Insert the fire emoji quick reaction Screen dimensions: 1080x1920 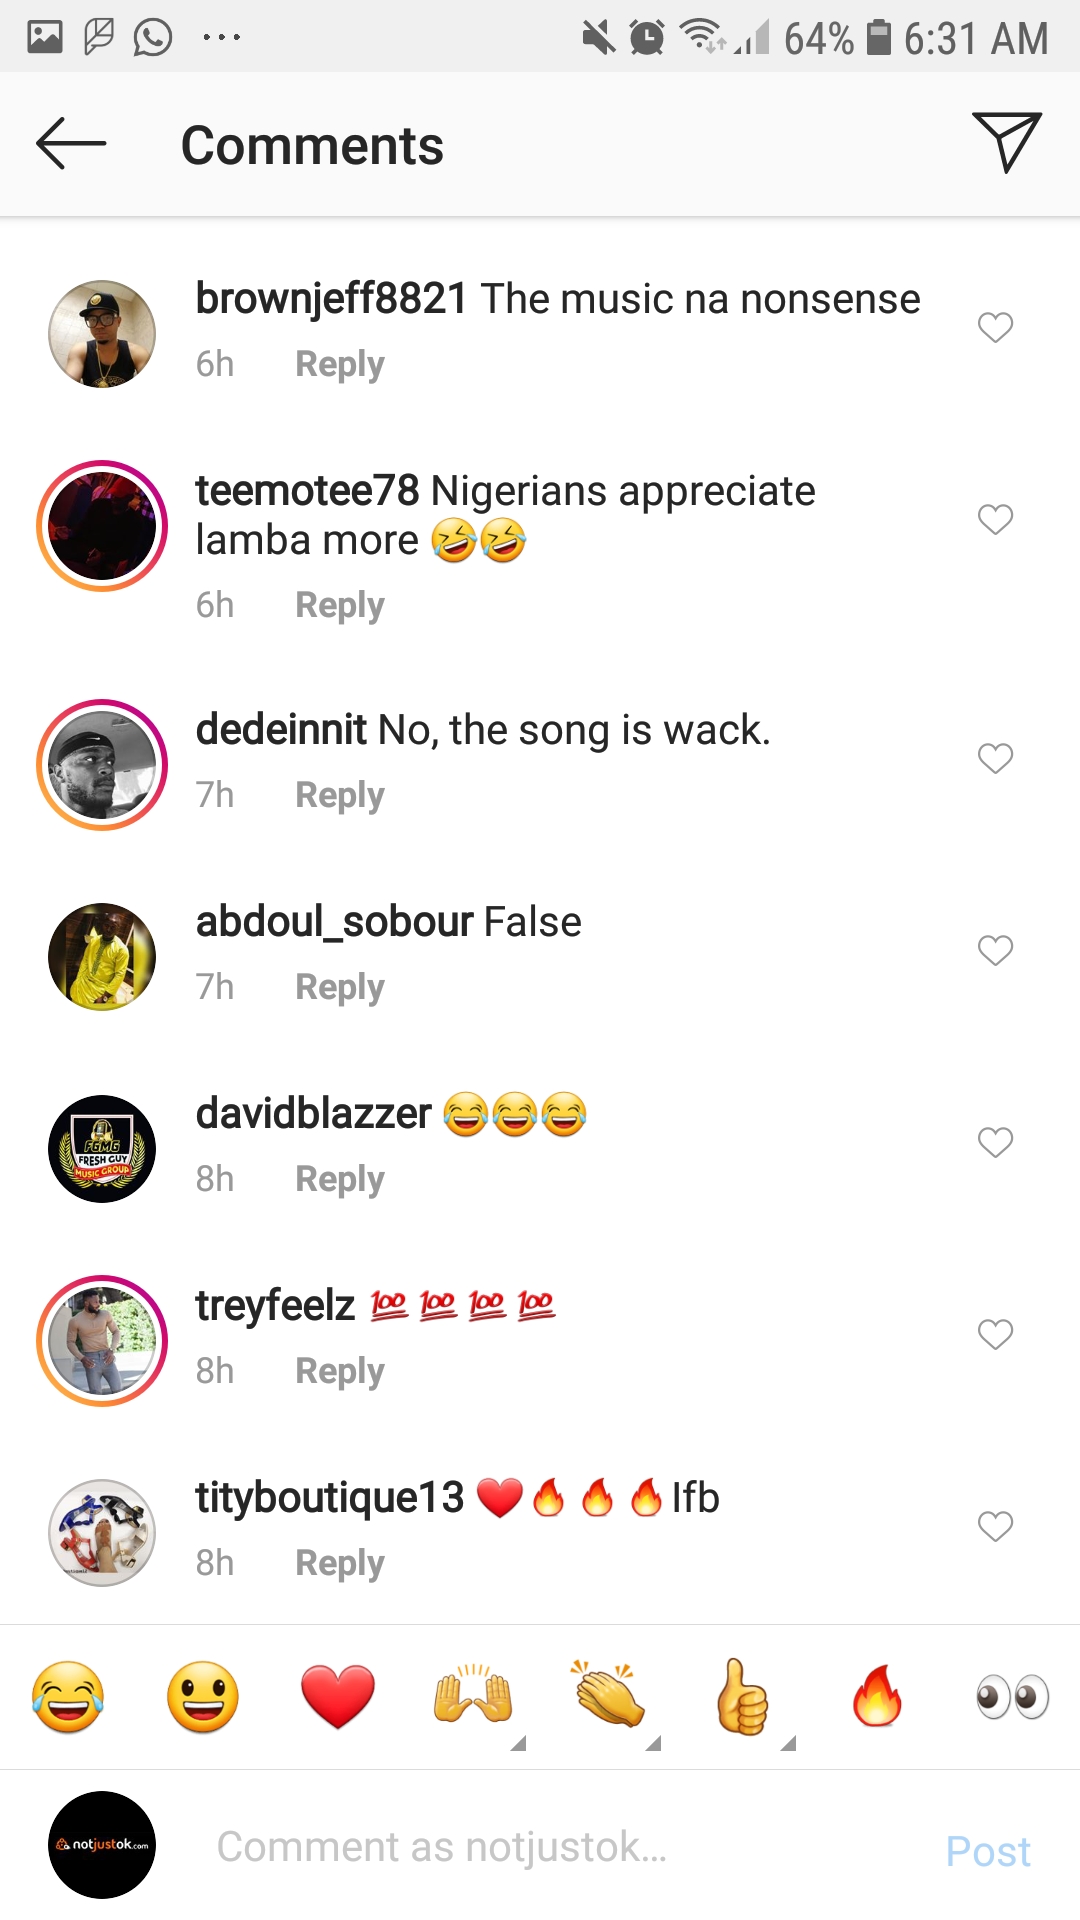(877, 1697)
